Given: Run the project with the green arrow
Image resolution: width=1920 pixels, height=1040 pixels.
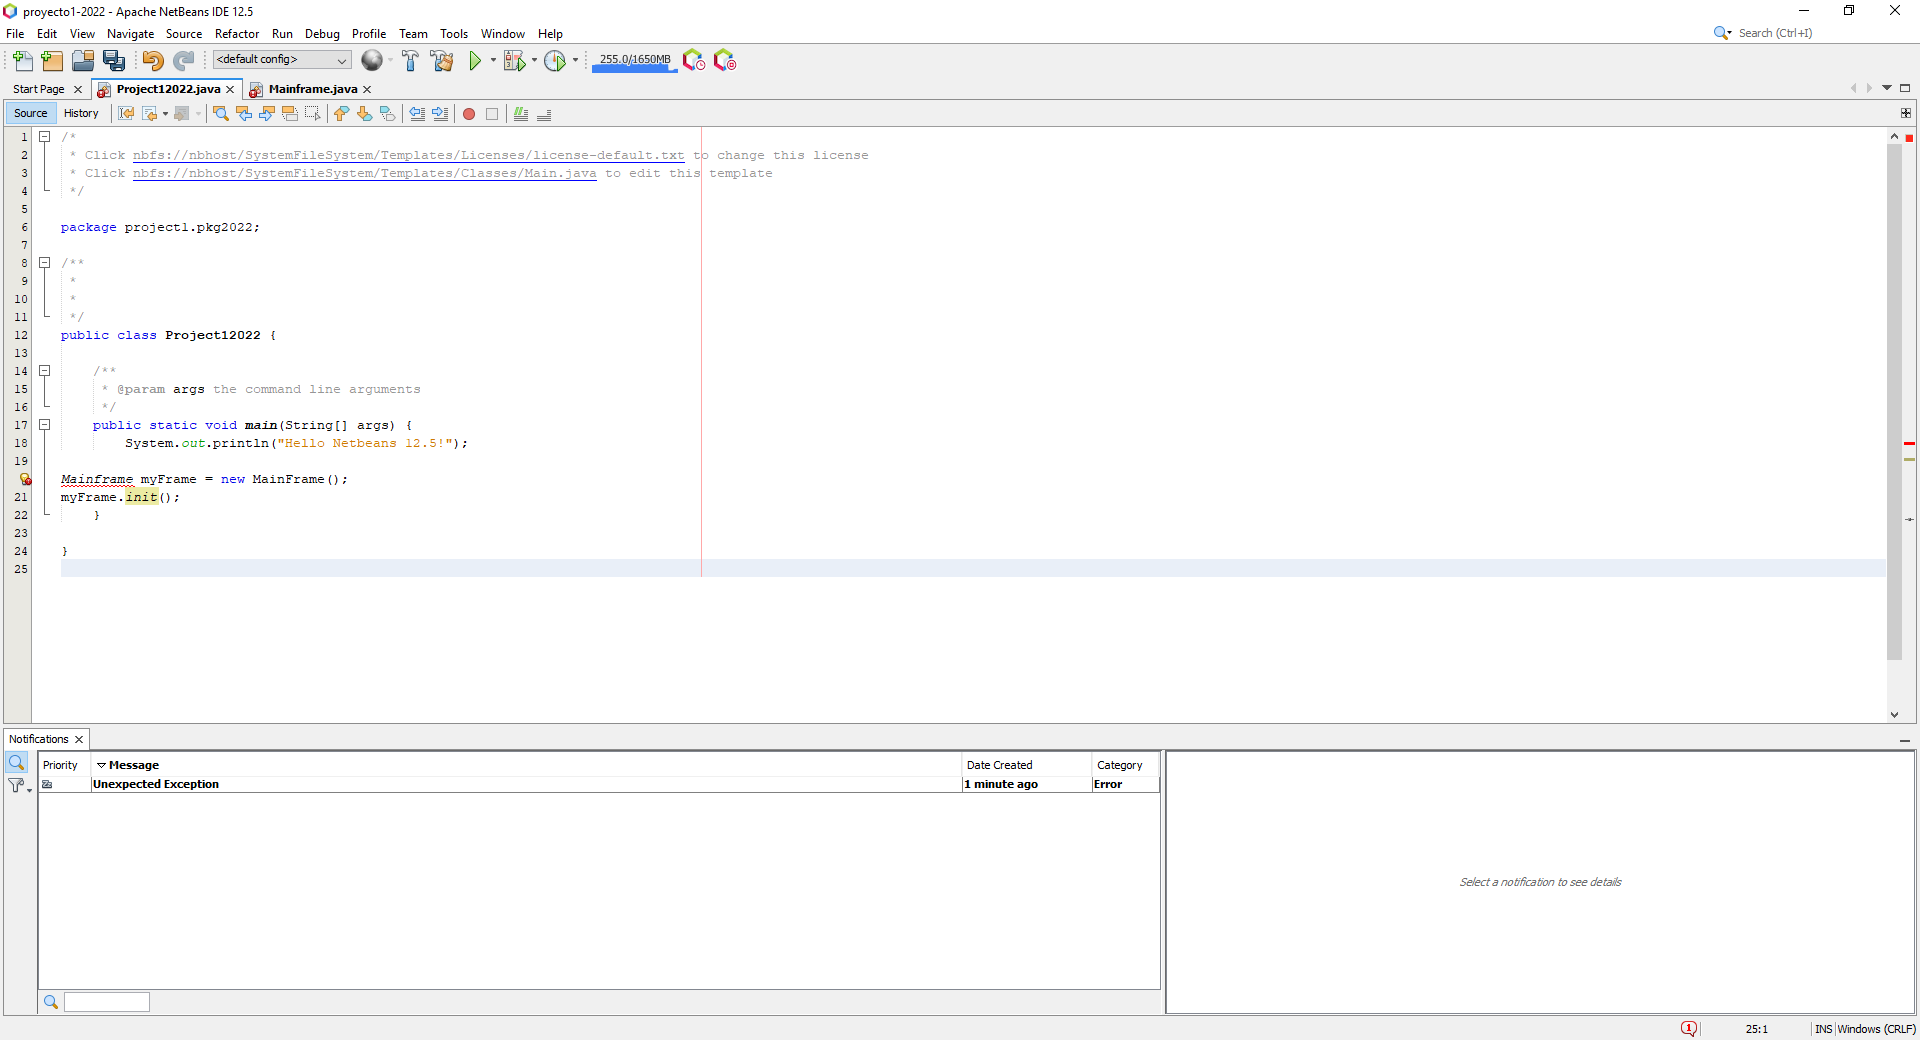Looking at the screenshot, I should [477, 60].
